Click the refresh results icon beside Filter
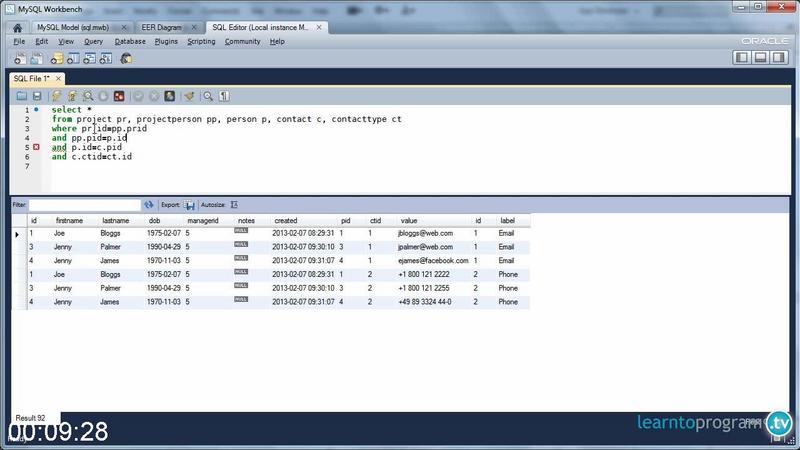This screenshot has height=450, width=800. [x=148, y=205]
